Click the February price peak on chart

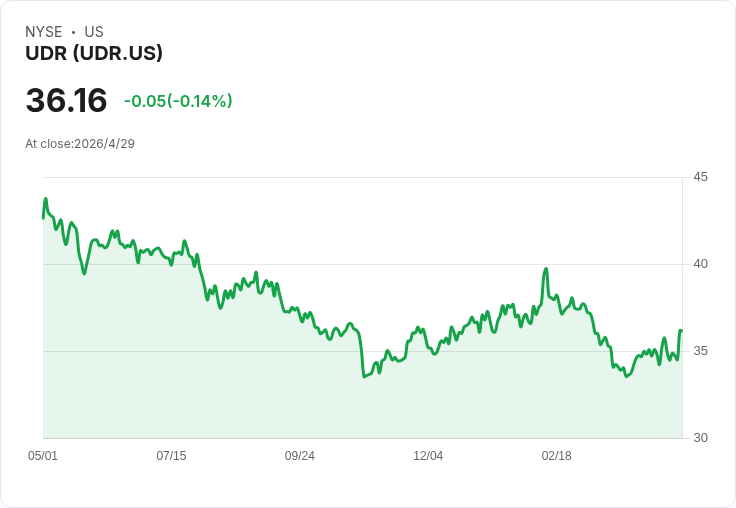pyautogui.click(x=546, y=268)
